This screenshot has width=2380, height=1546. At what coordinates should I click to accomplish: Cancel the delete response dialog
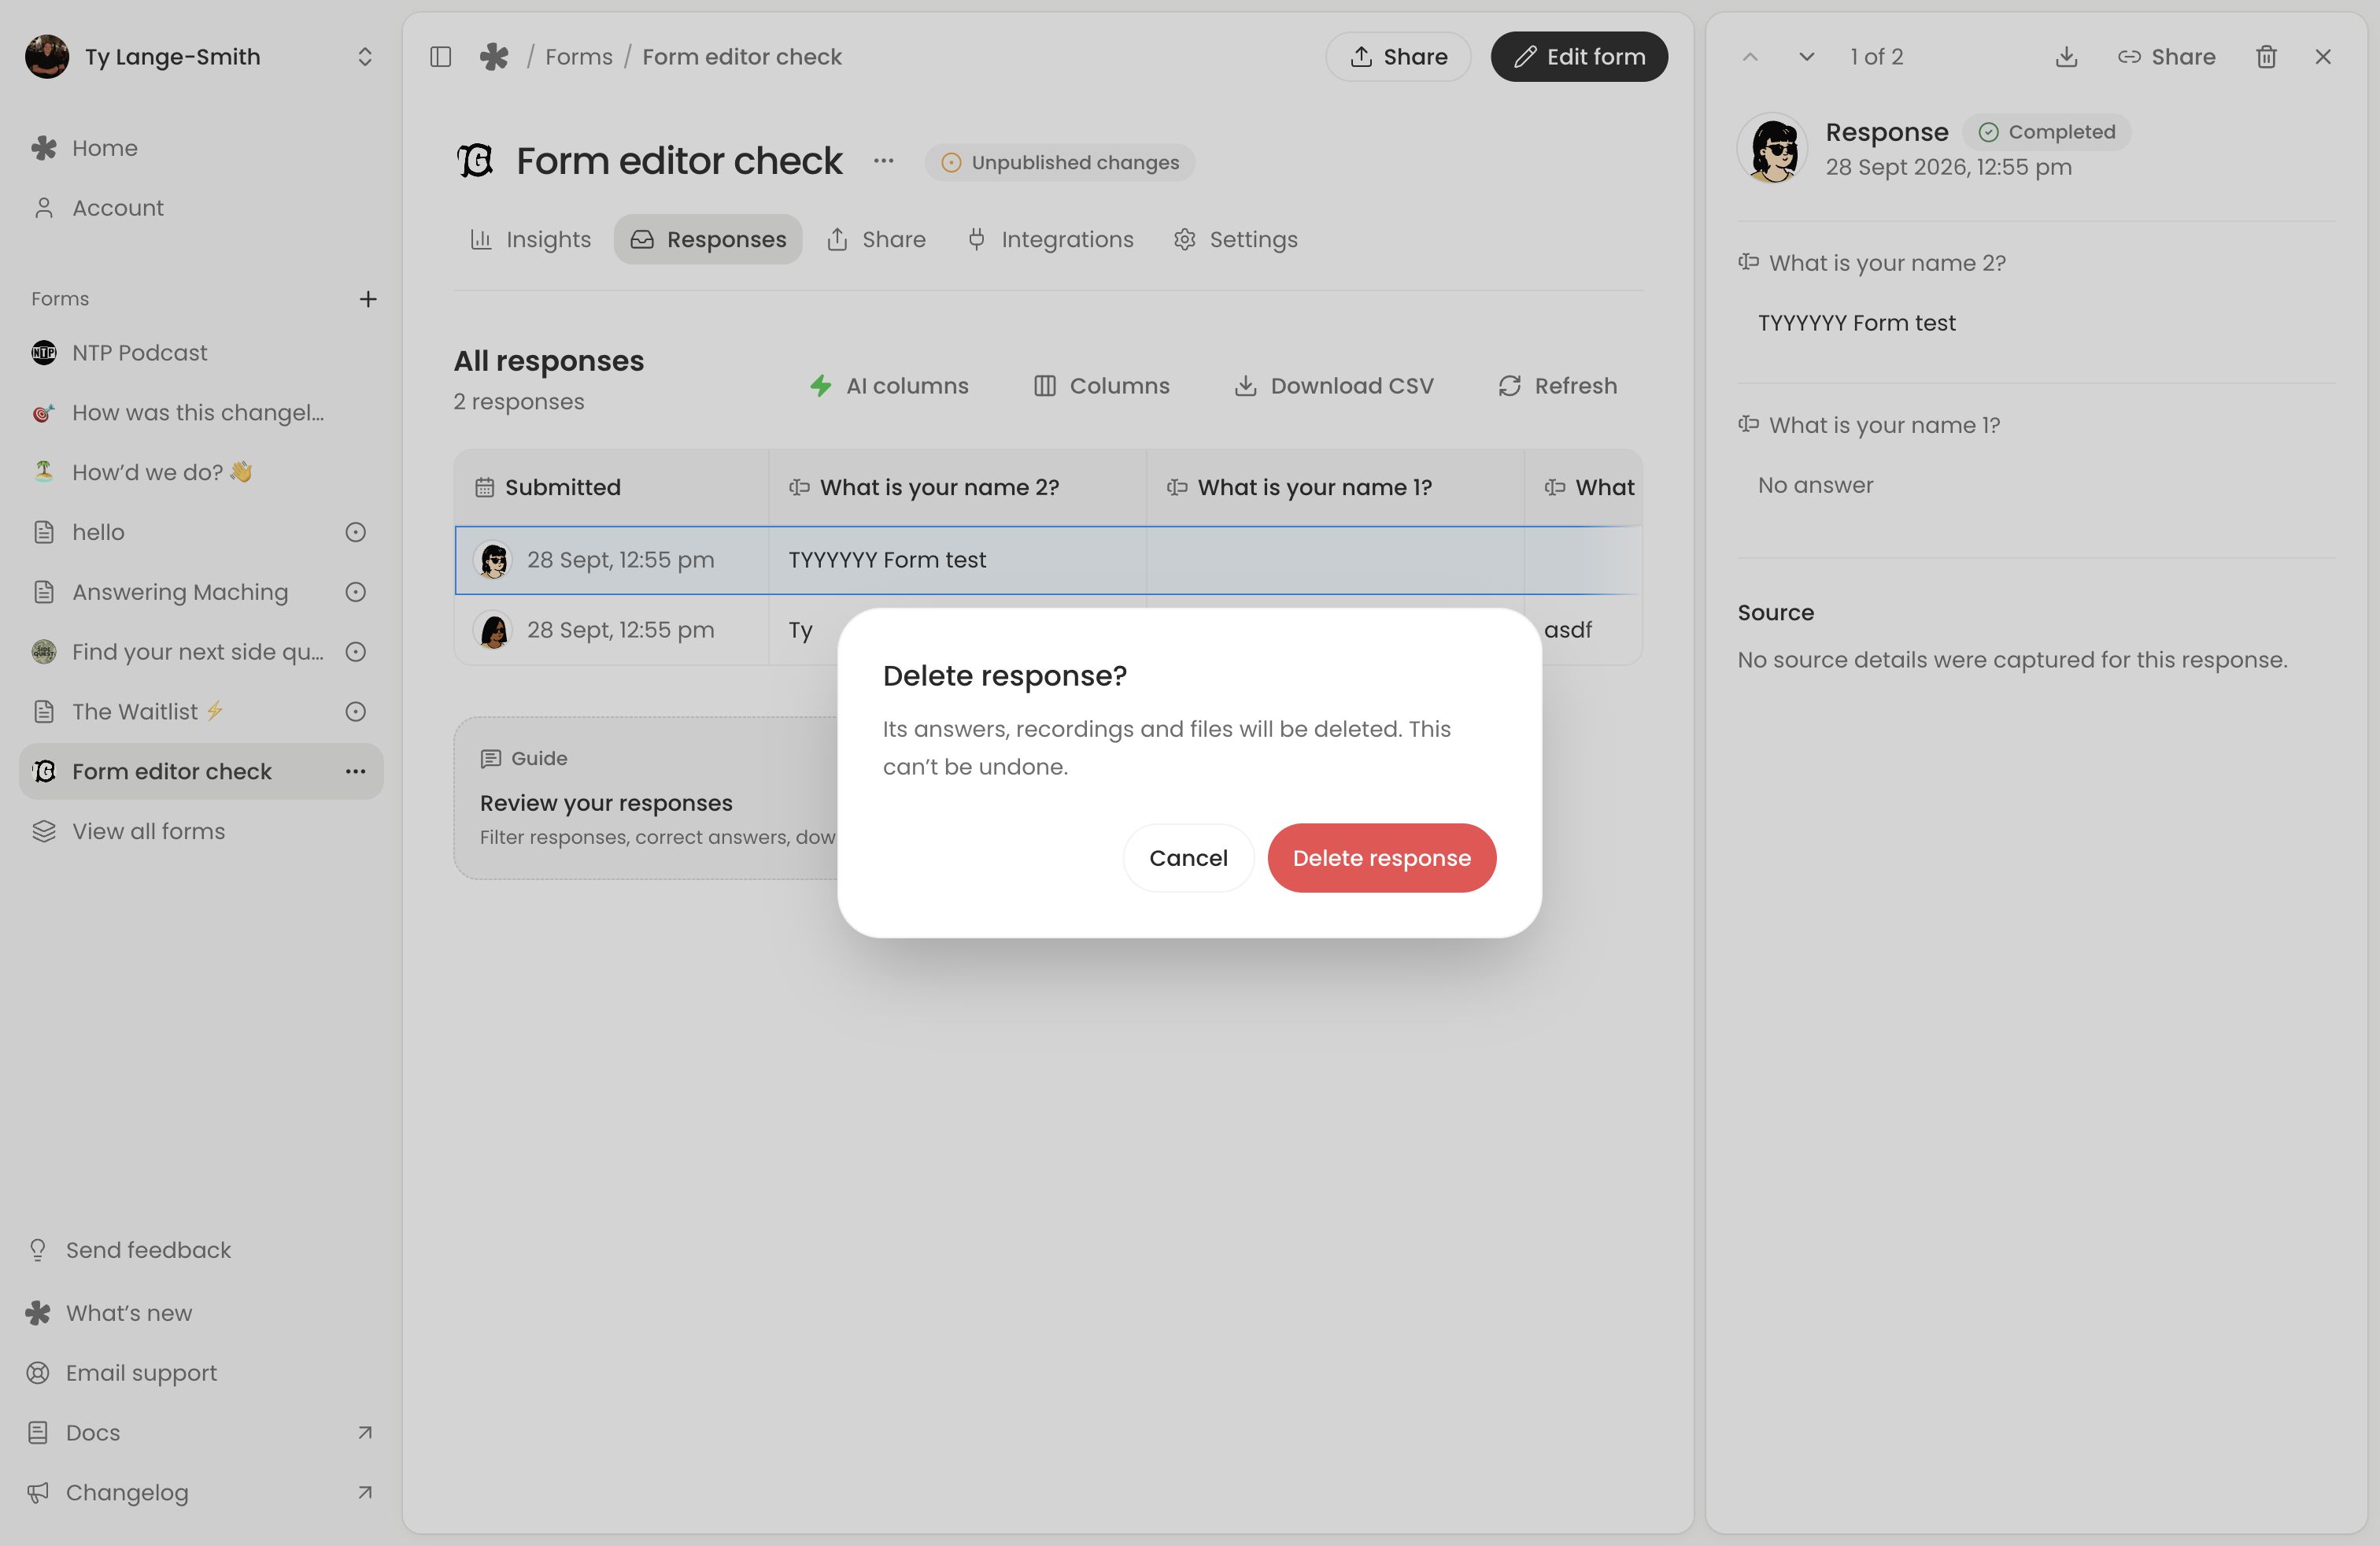[x=1188, y=858]
